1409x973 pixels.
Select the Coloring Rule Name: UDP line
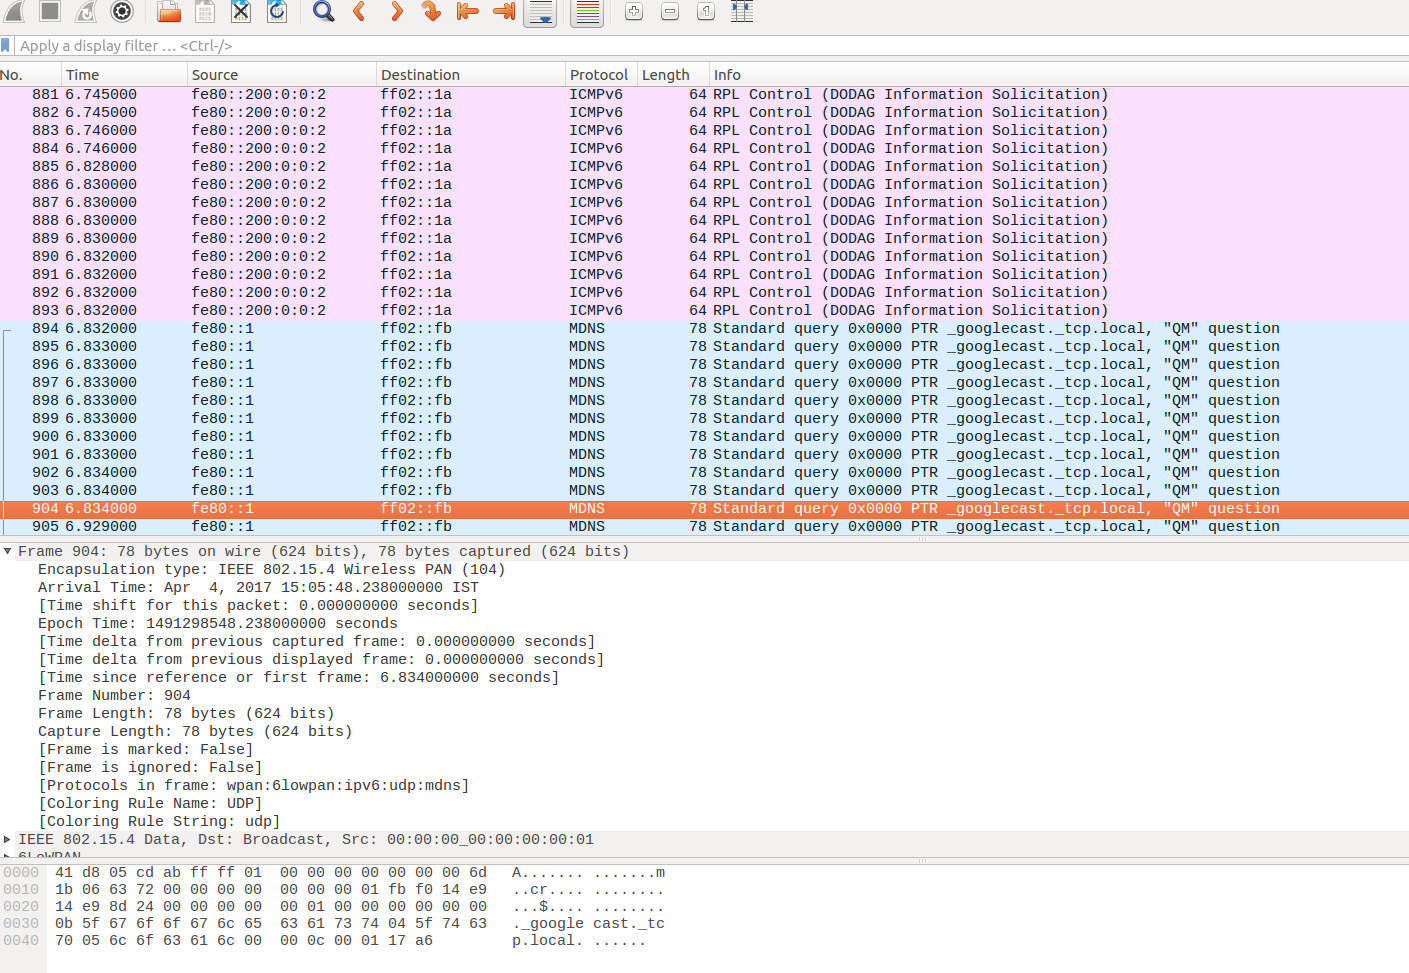coord(150,804)
